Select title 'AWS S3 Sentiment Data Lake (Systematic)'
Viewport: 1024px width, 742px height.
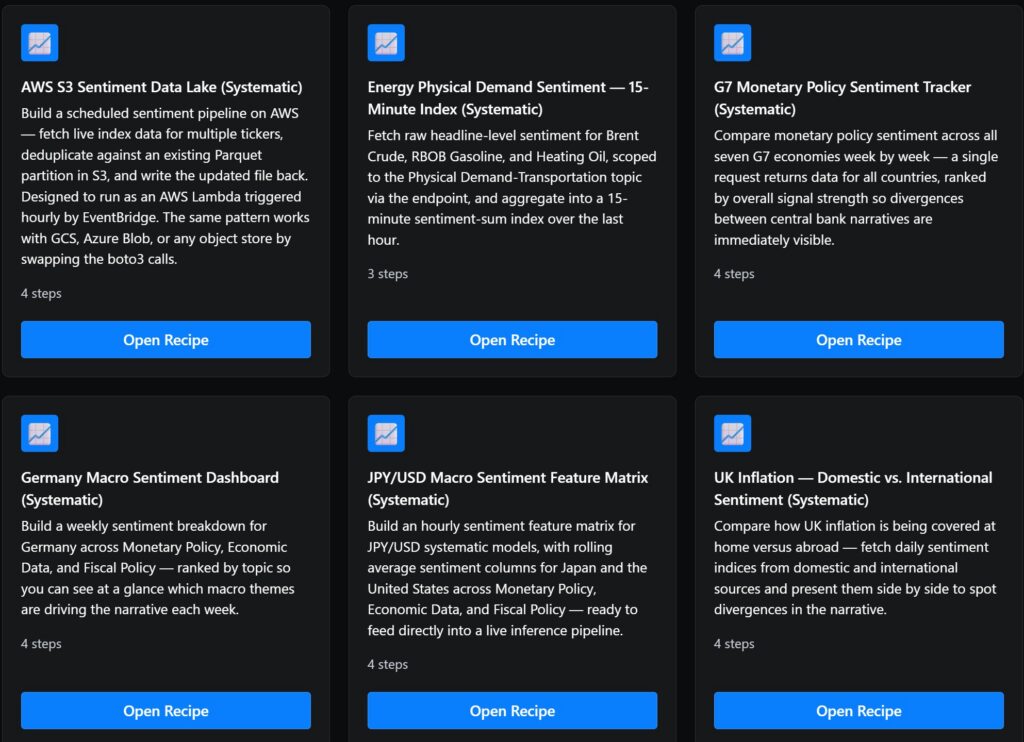point(161,87)
